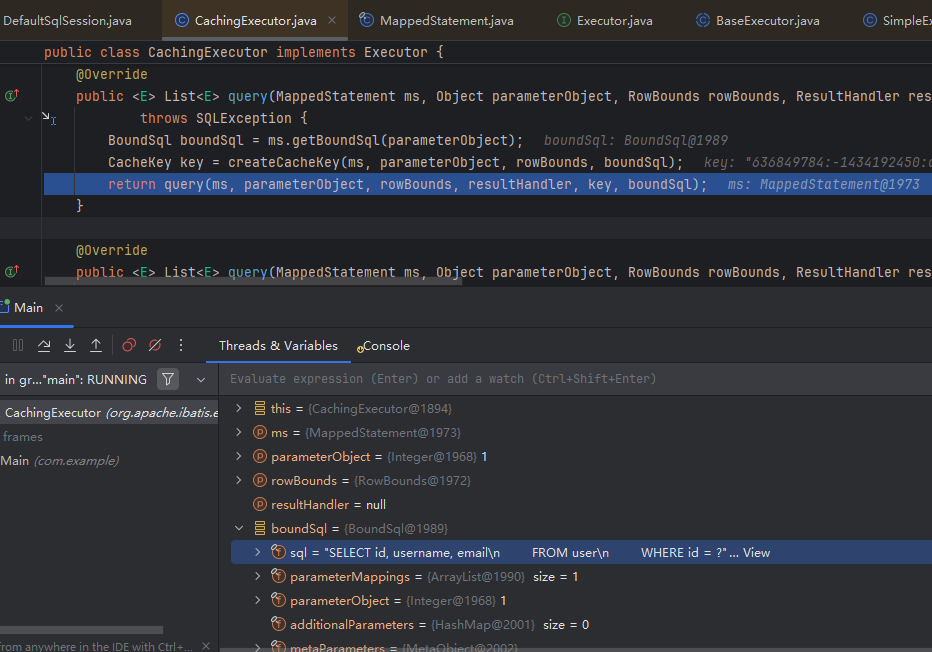932x652 pixels.
Task: Click the override gutter icon beside first query method
Action: tap(12, 95)
